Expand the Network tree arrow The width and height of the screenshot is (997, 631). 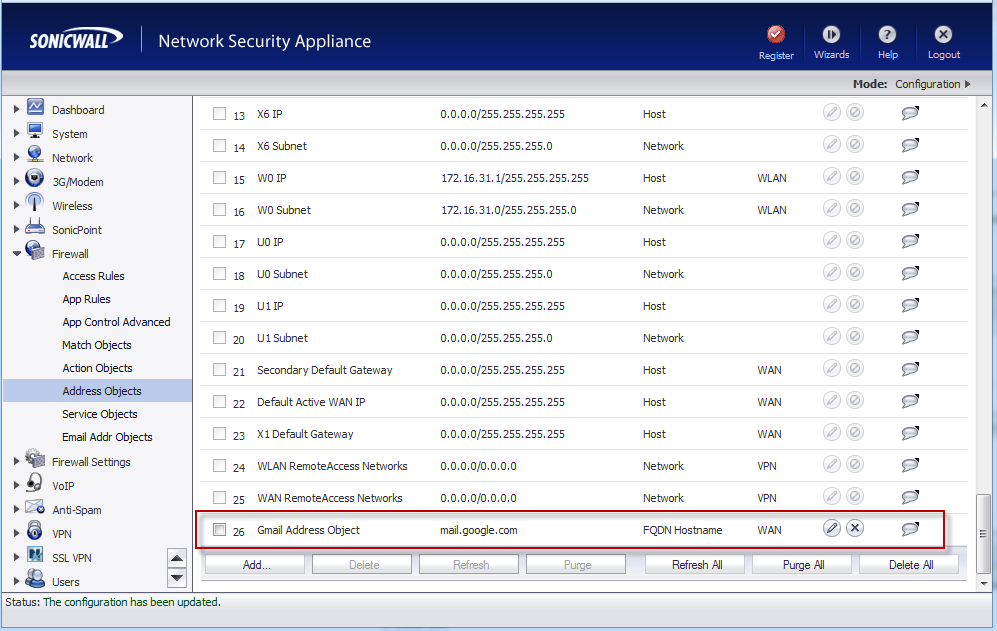[x=17, y=157]
